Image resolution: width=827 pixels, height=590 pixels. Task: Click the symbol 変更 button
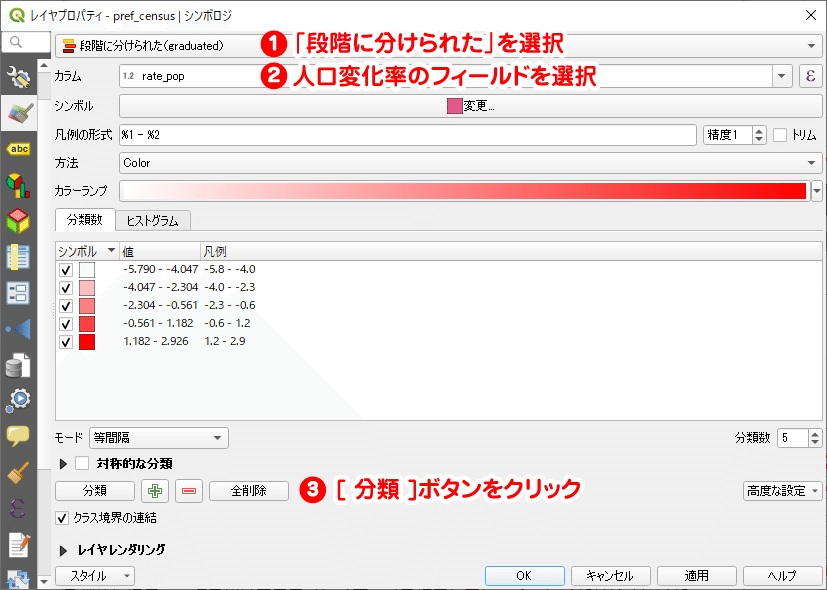point(470,106)
